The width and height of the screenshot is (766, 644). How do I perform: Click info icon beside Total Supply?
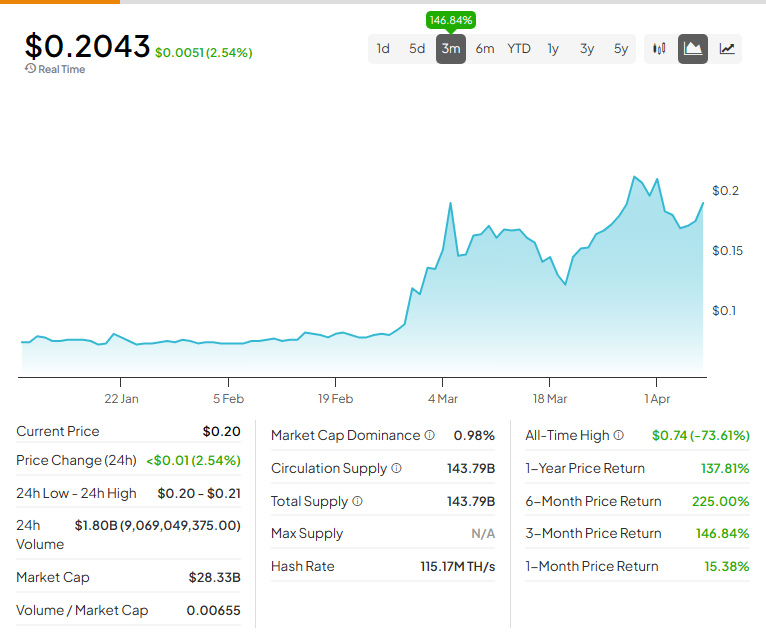pyautogui.click(x=358, y=501)
